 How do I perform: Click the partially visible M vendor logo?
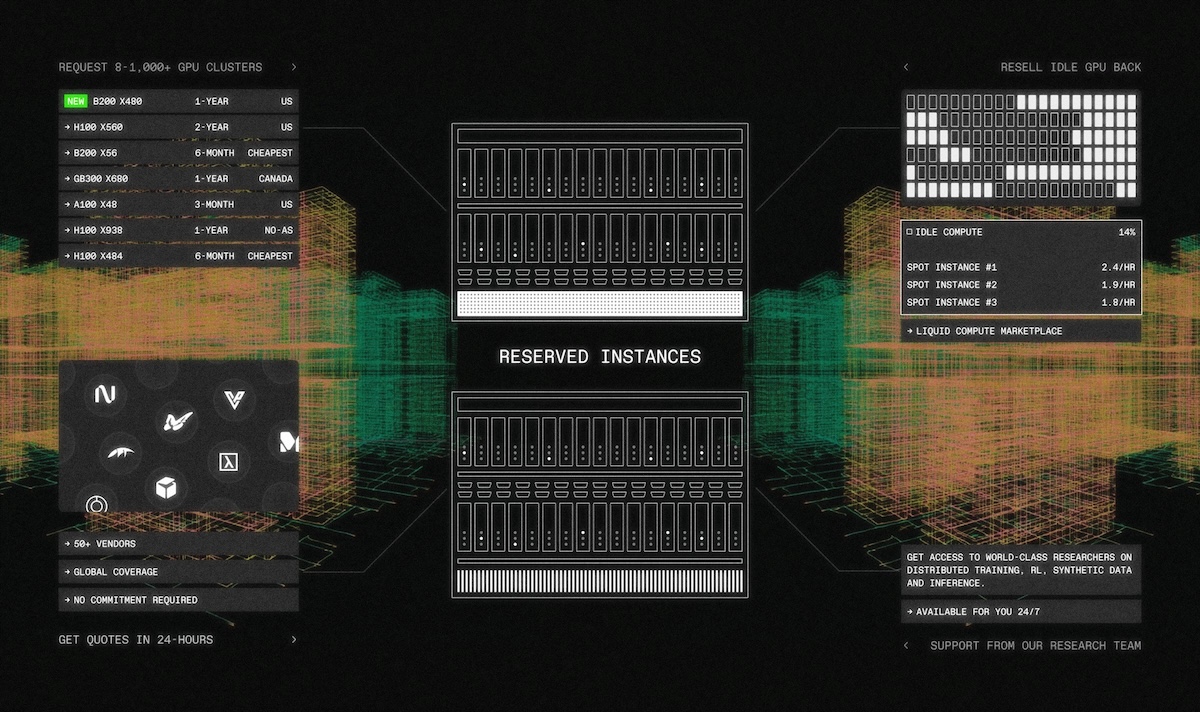(x=288, y=442)
